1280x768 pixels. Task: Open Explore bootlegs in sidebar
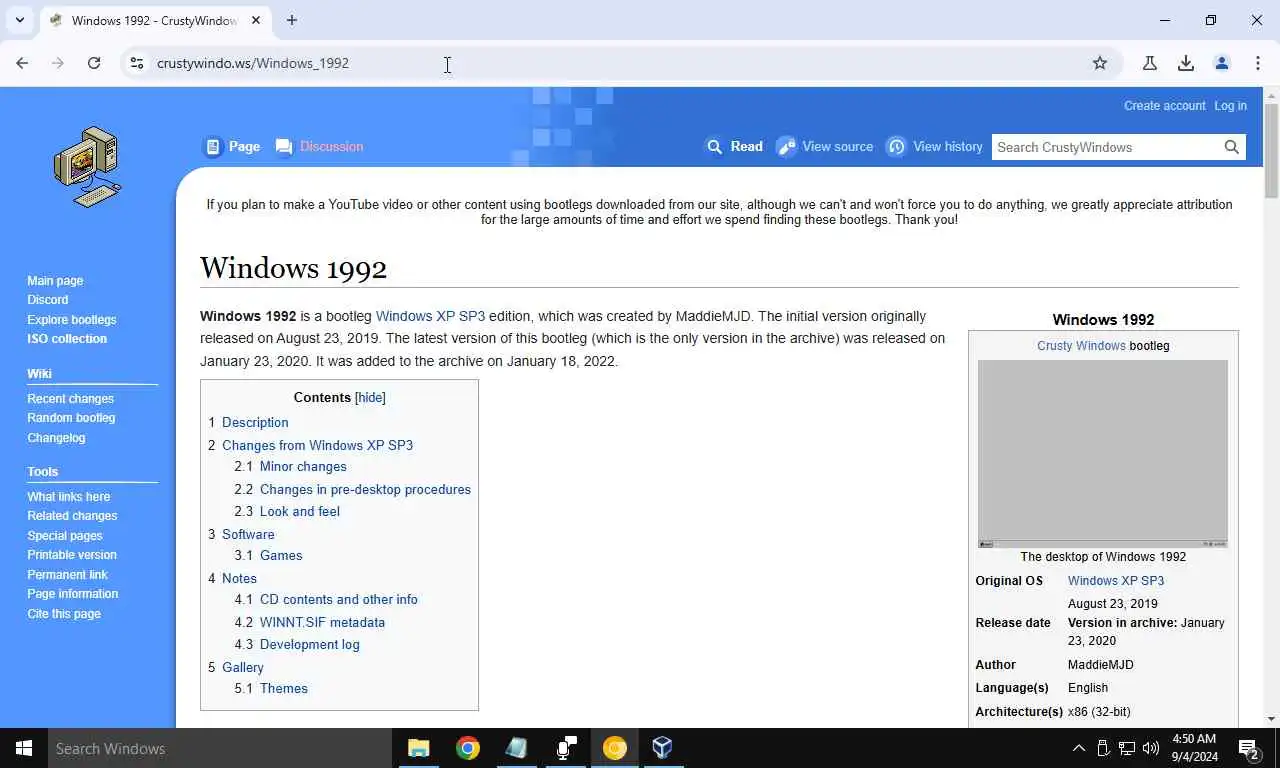72,320
